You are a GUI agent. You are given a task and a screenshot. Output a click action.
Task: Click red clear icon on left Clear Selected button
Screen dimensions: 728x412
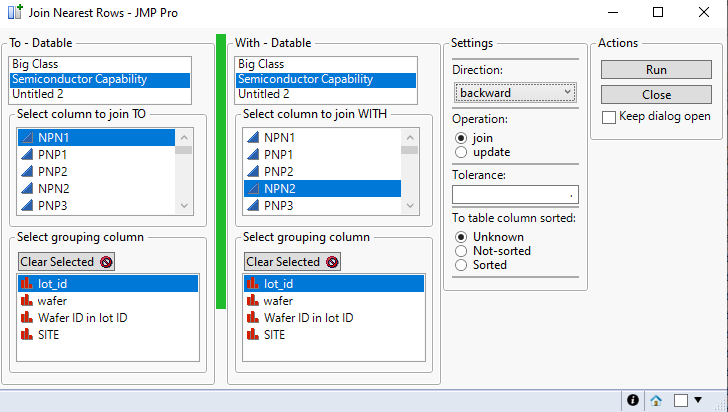(x=105, y=262)
